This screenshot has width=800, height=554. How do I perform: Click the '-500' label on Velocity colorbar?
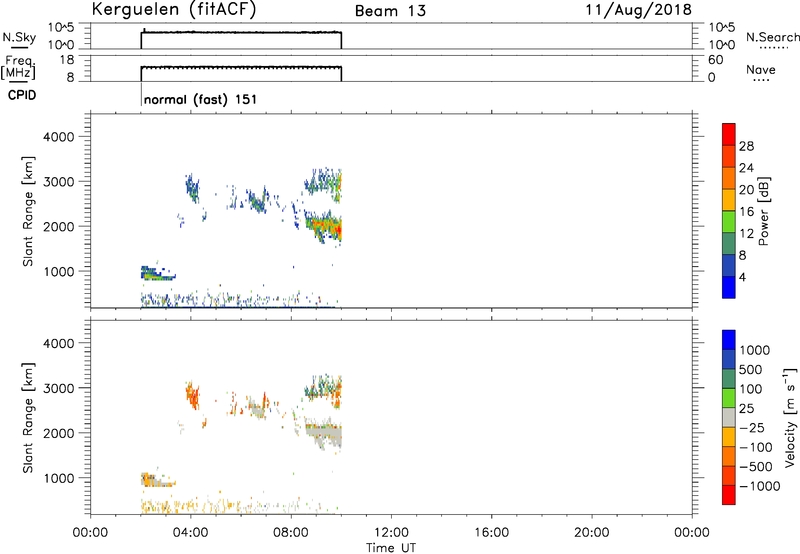756,466
